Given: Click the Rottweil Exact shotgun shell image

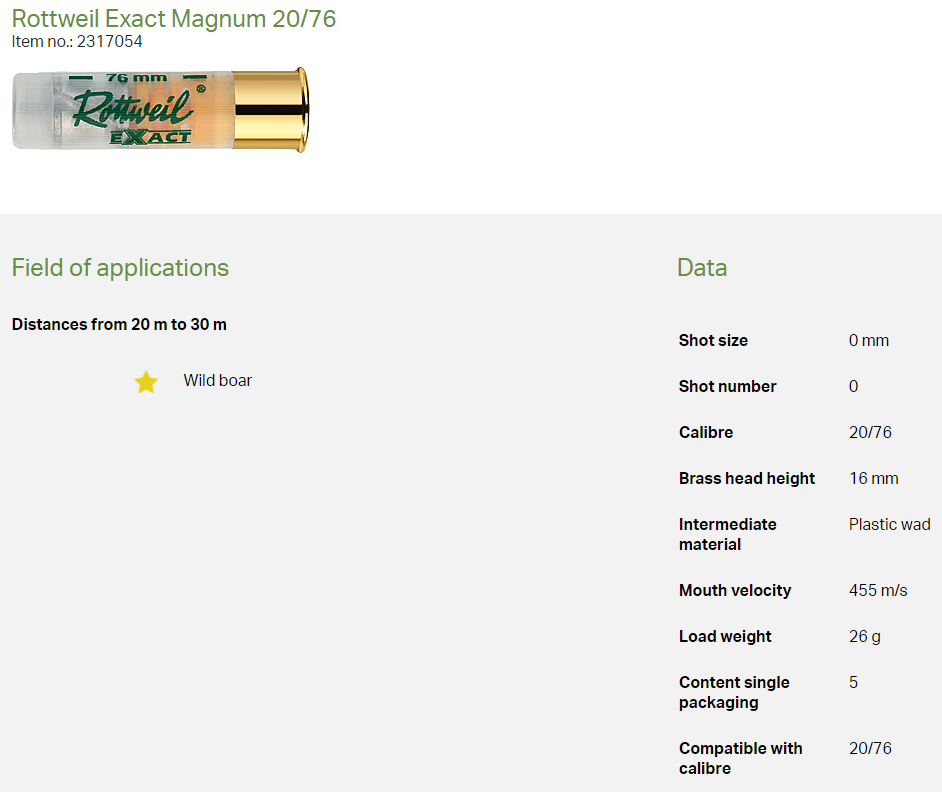Looking at the screenshot, I should coord(160,110).
